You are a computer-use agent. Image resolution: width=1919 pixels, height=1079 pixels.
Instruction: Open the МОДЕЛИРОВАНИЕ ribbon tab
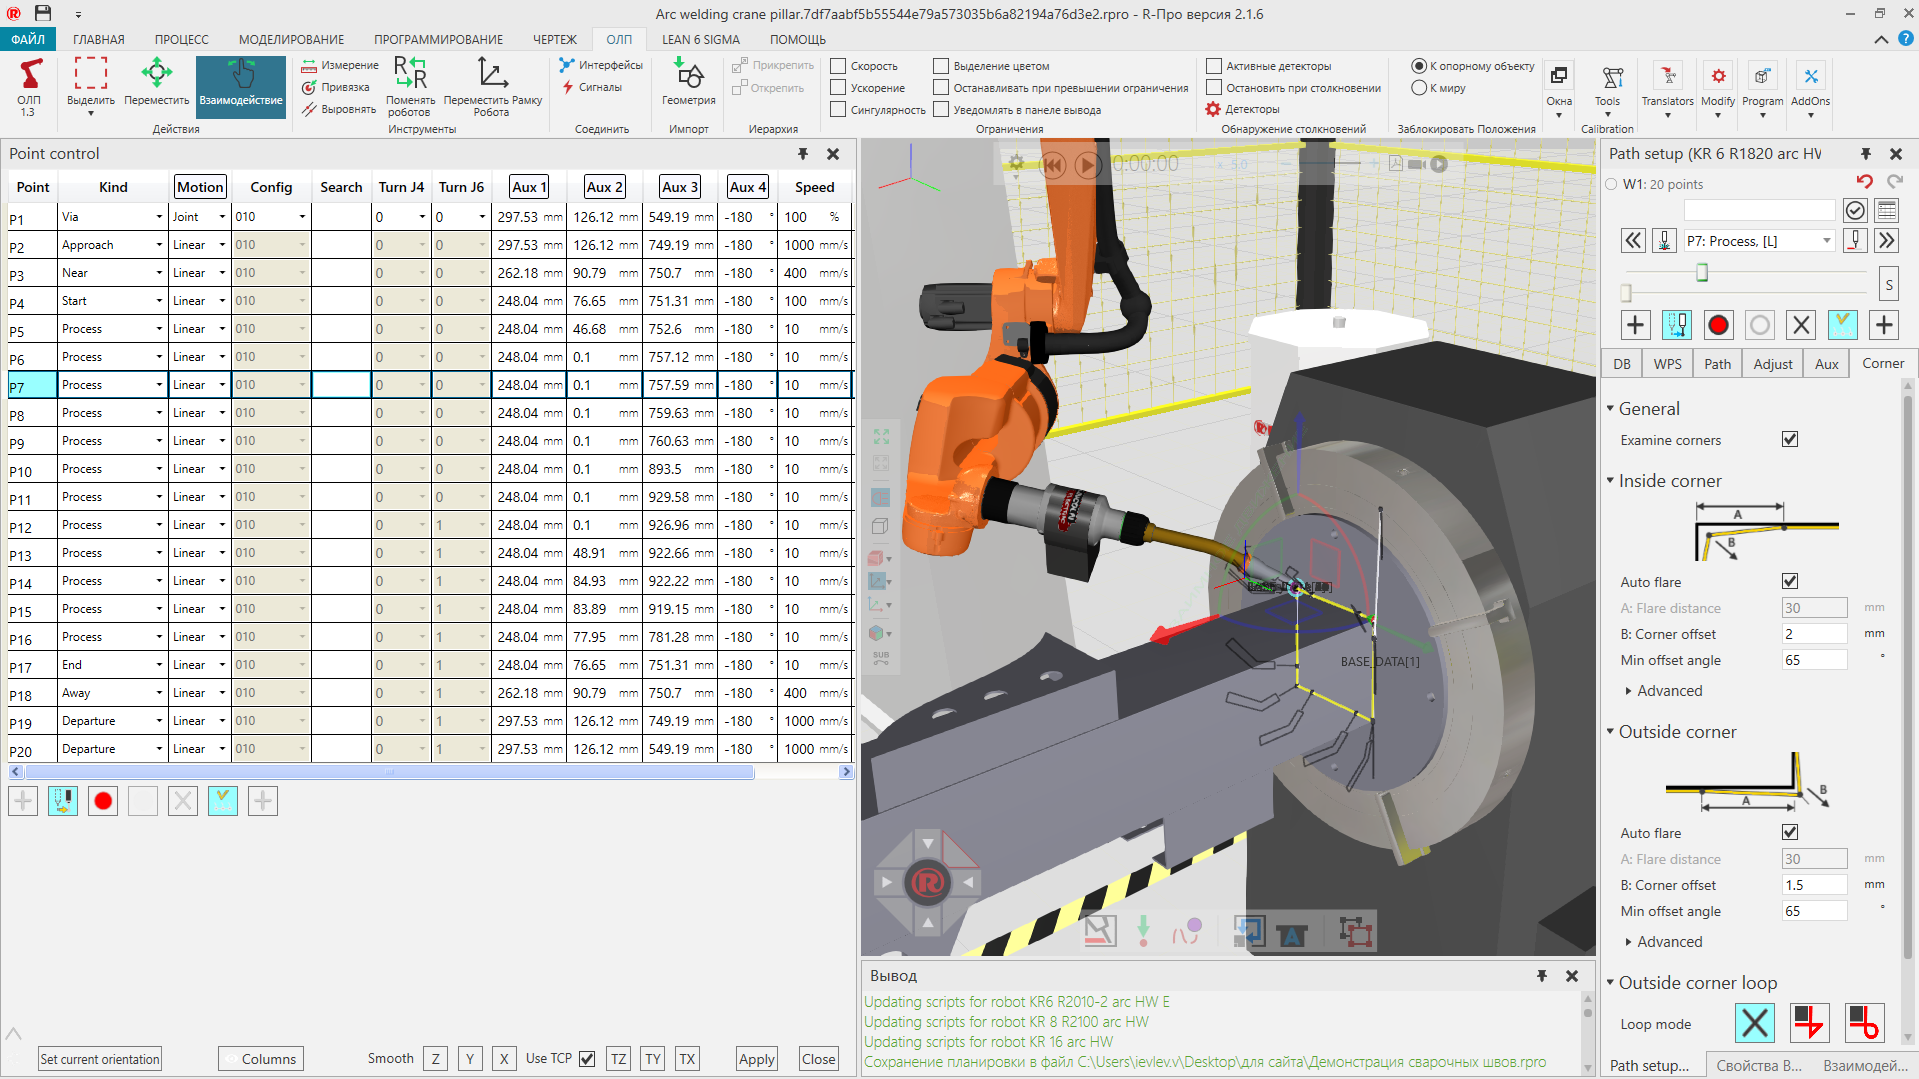(291, 40)
